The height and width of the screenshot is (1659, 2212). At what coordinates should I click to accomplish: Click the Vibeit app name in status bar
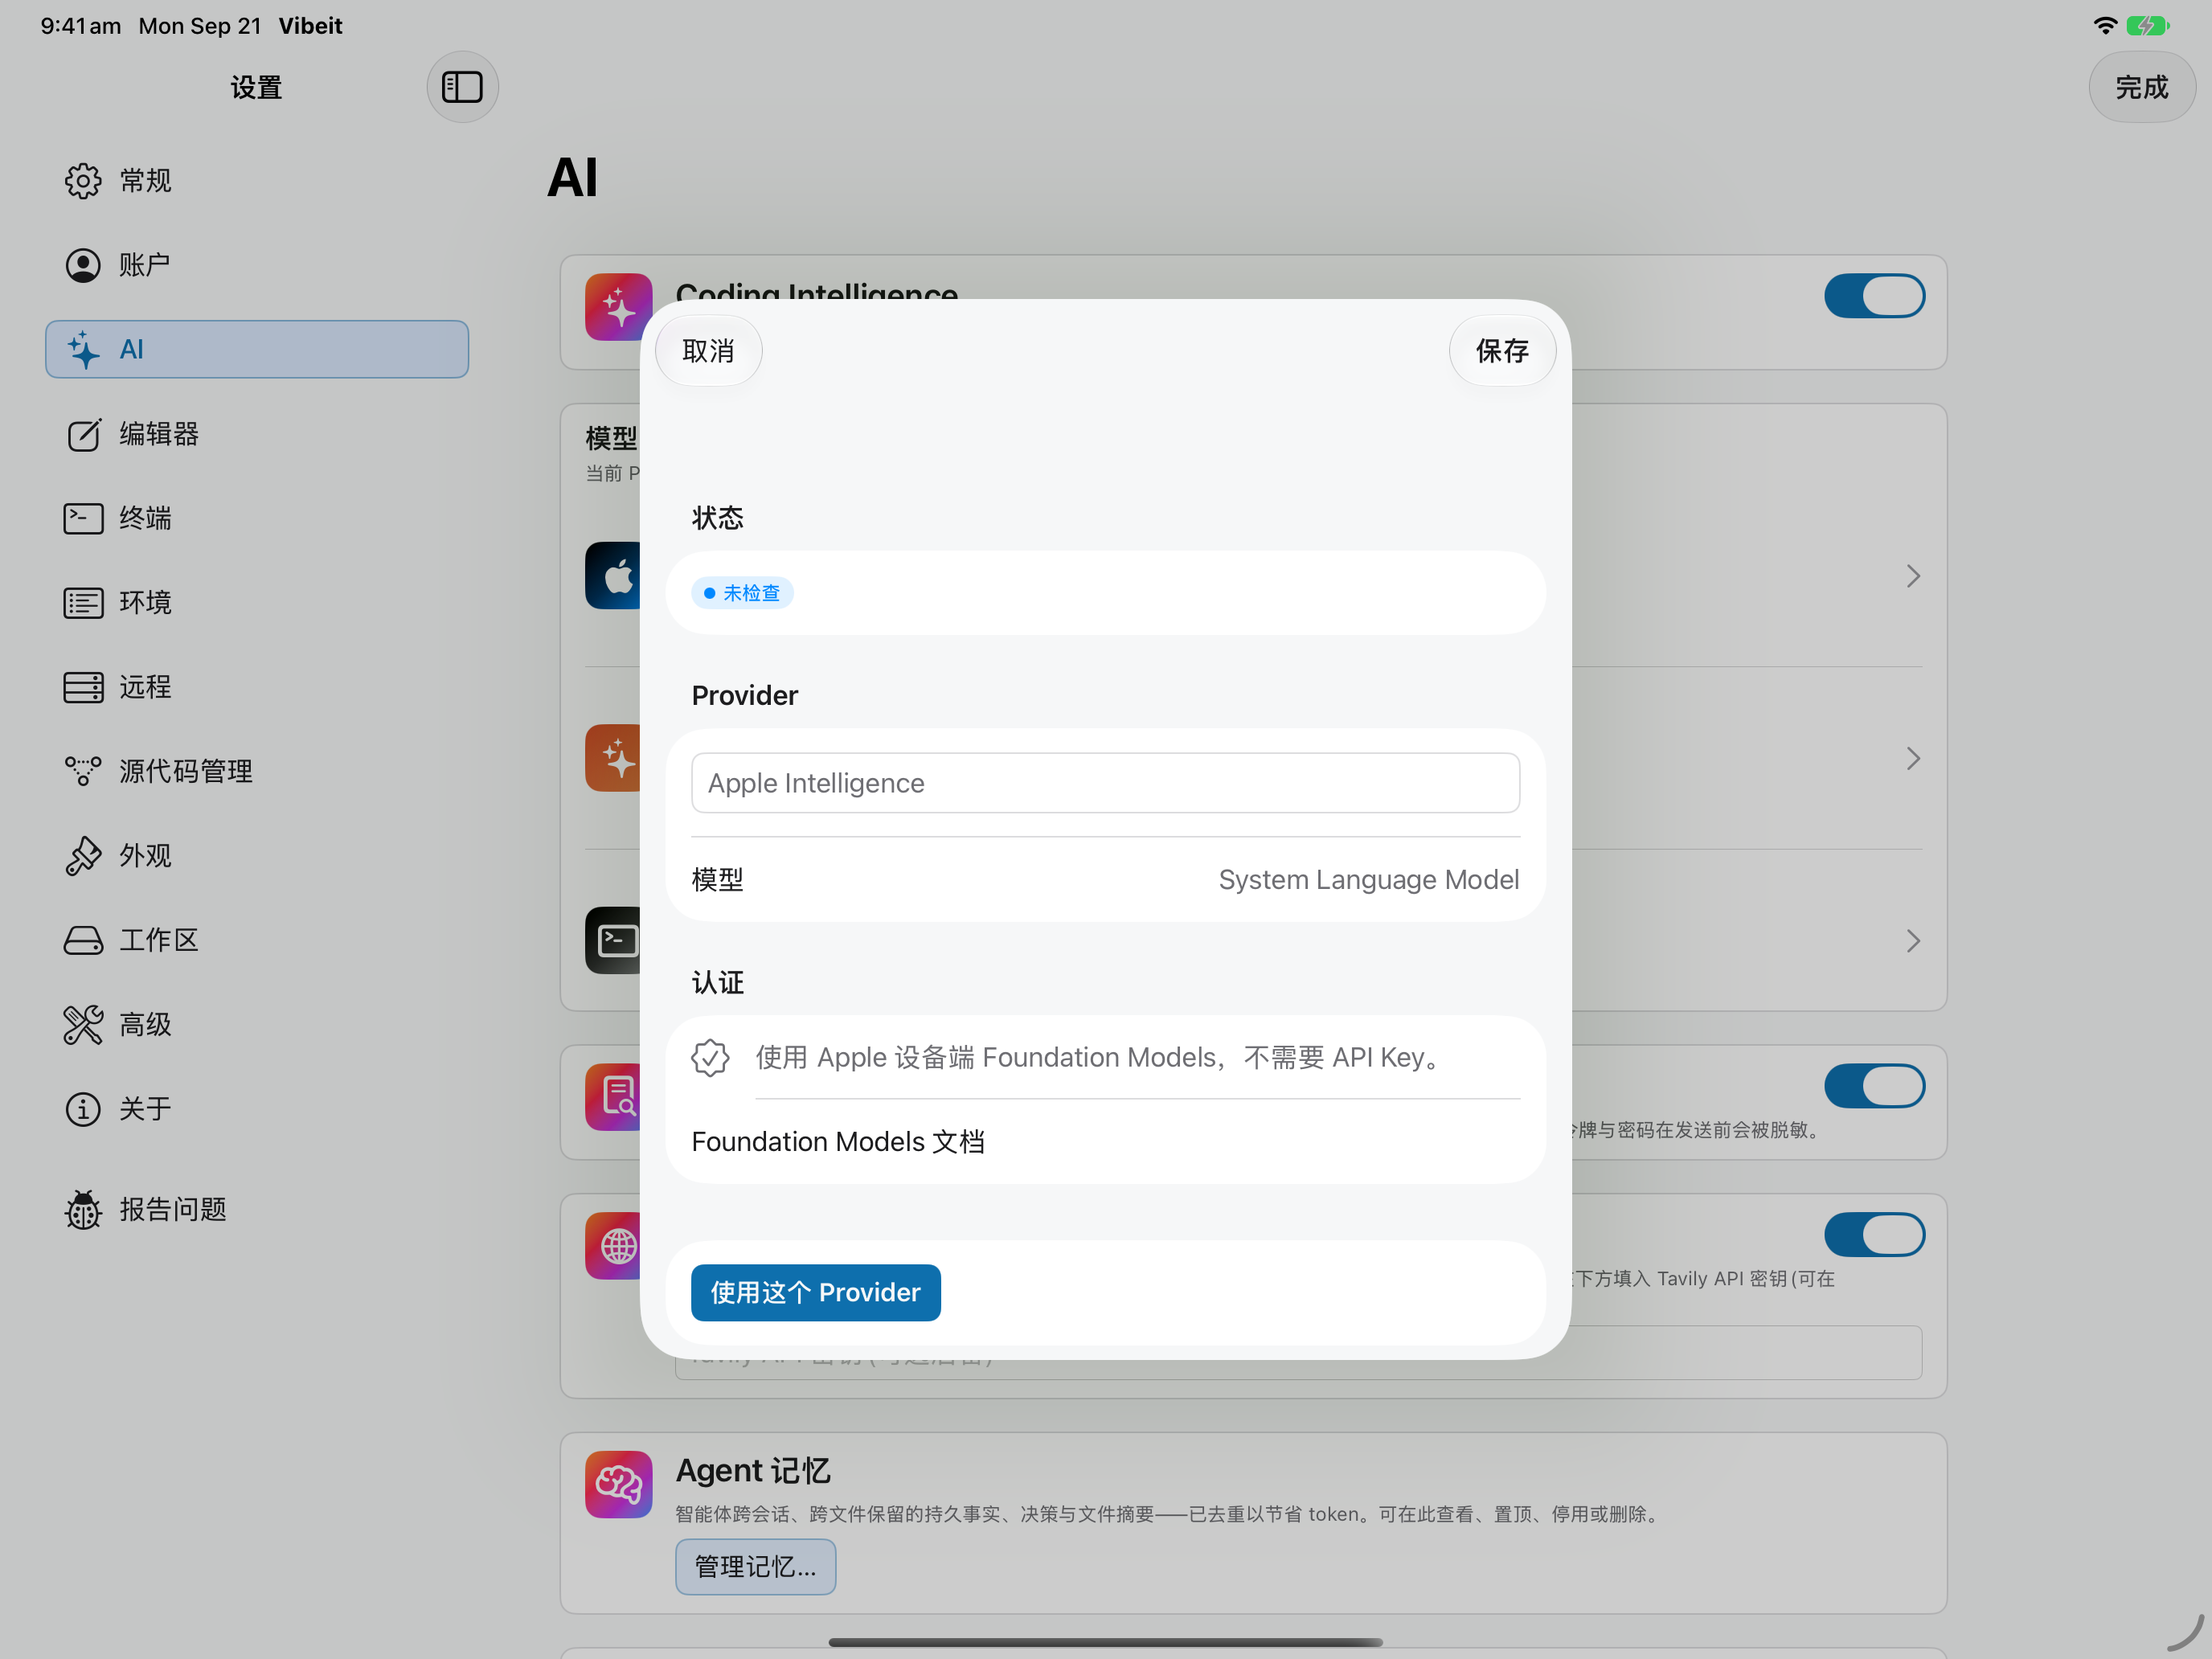(x=310, y=26)
